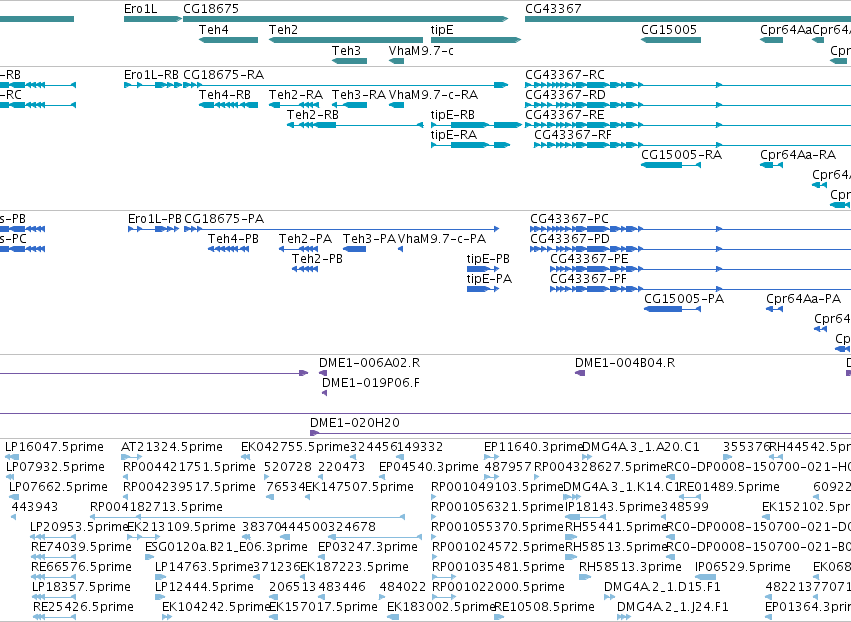Click the Teh3 gene feature

click(x=350, y=61)
